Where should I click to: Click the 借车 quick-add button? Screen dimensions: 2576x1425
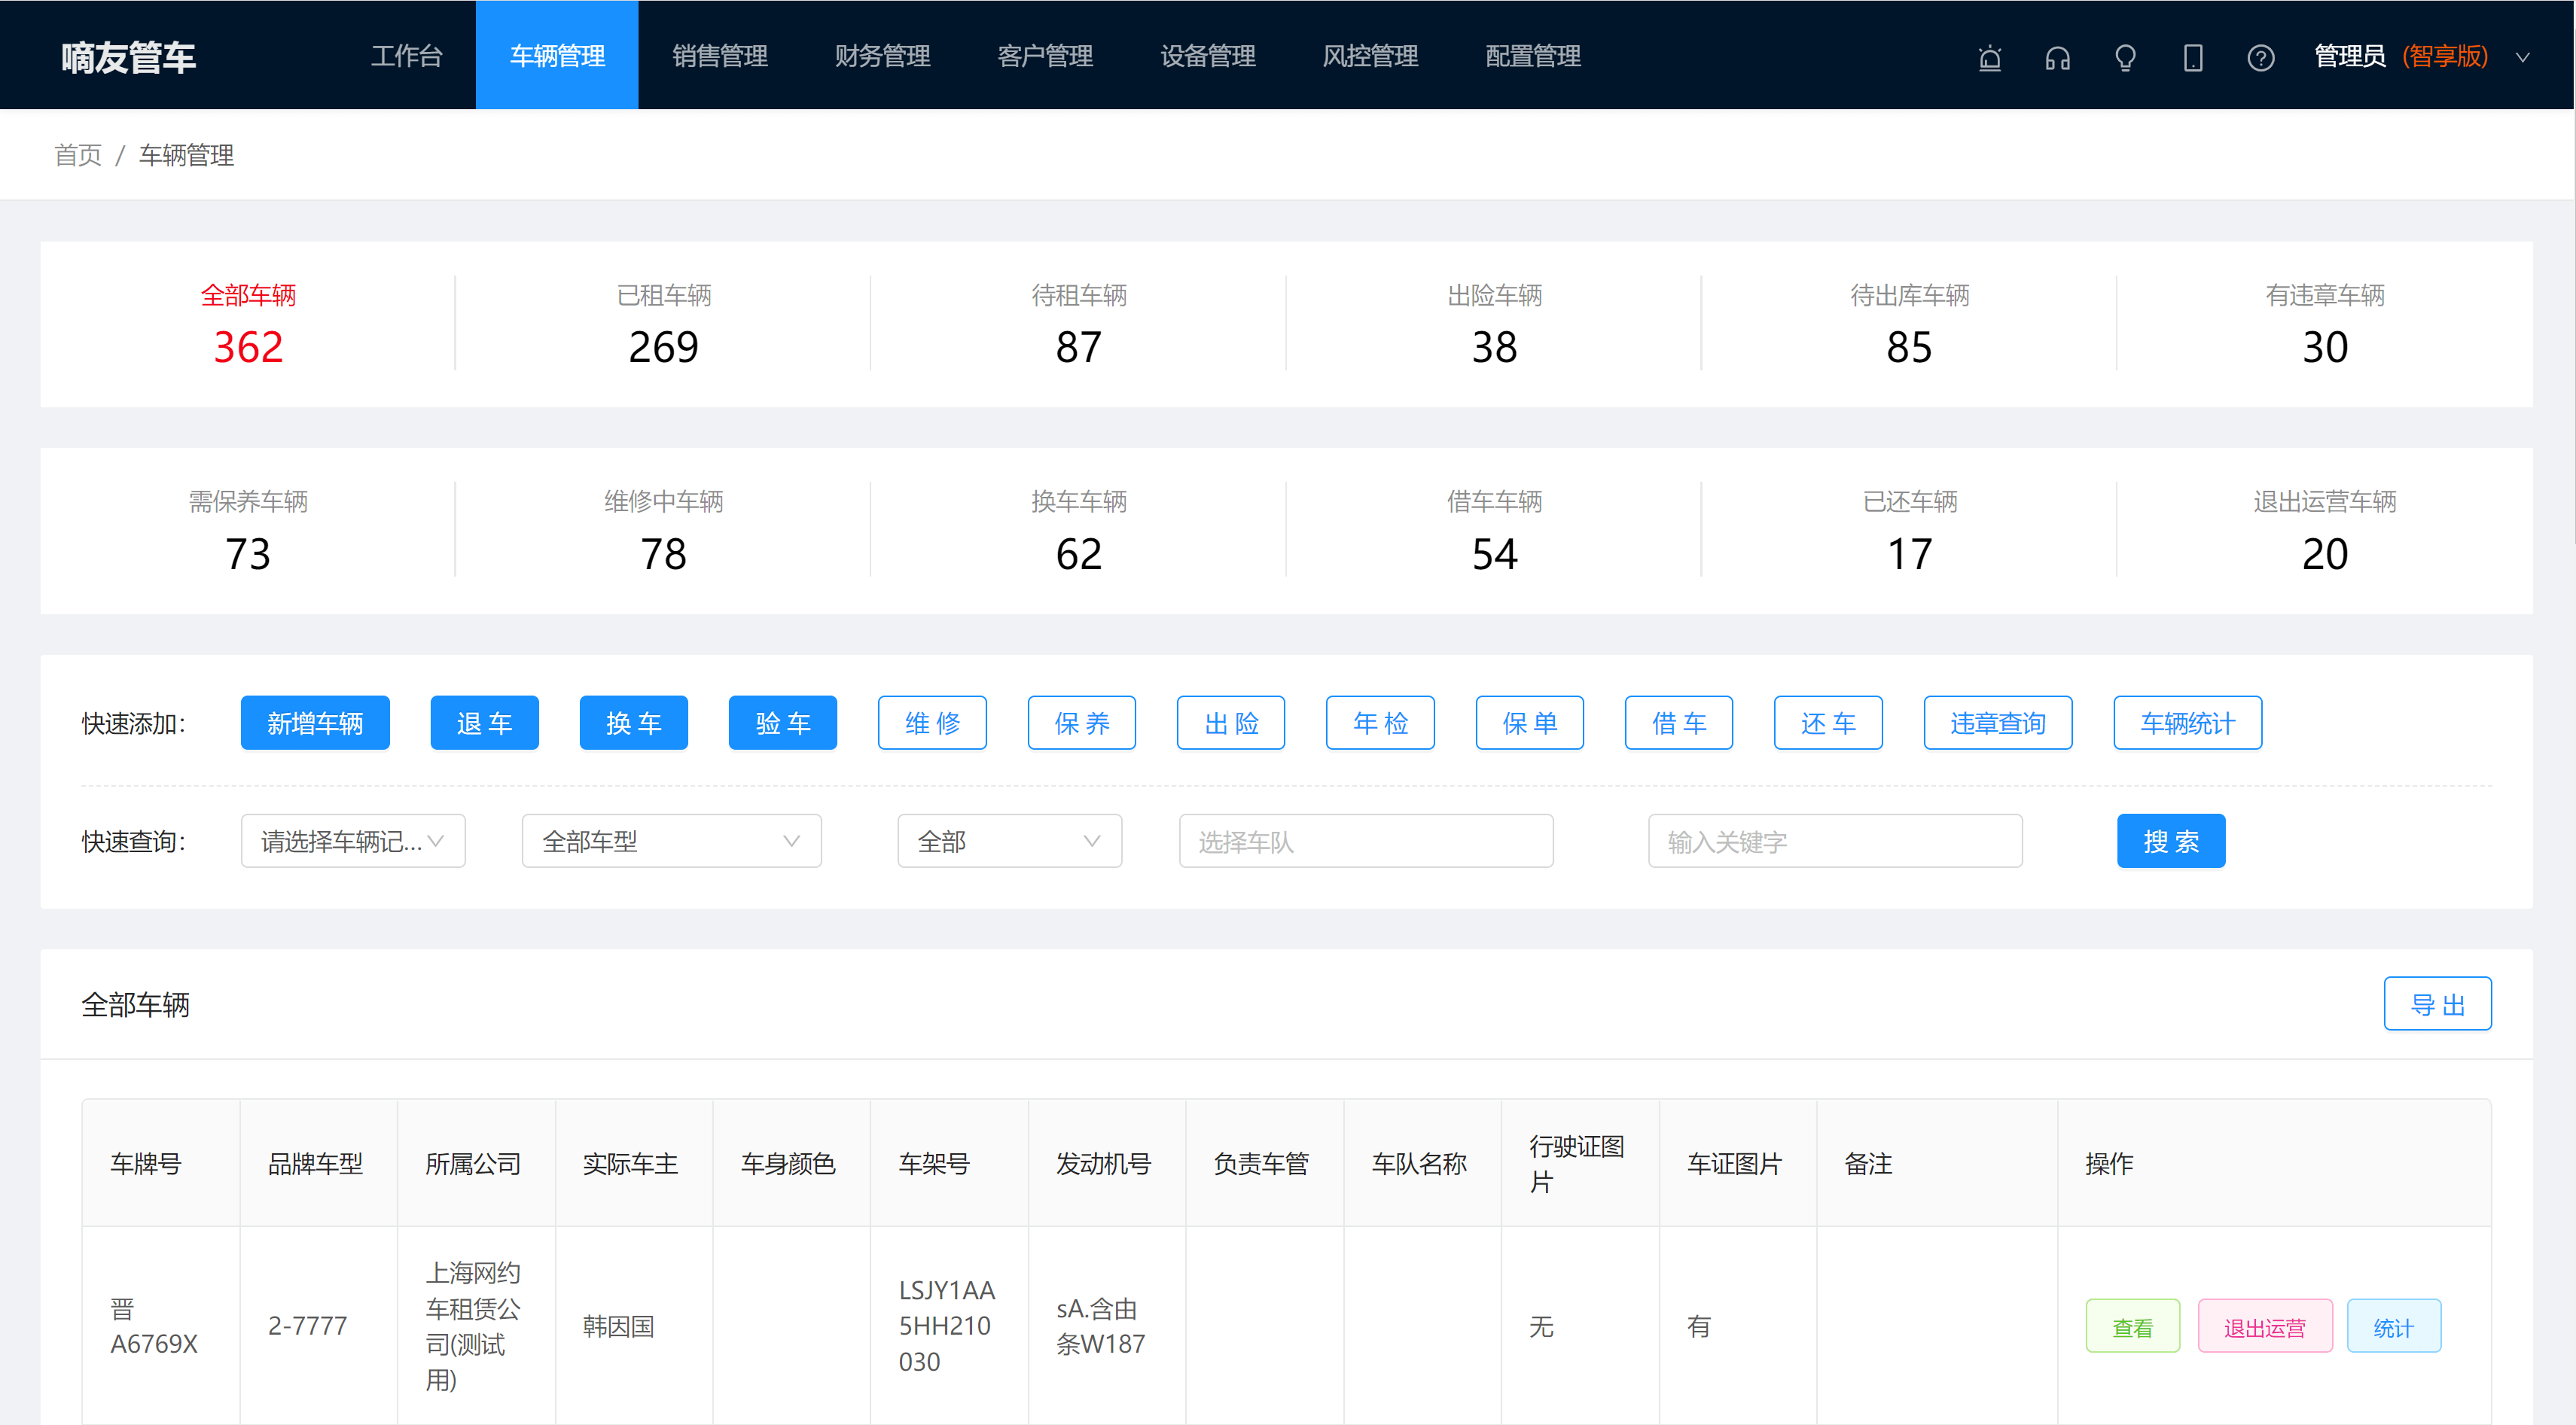tap(1679, 722)
